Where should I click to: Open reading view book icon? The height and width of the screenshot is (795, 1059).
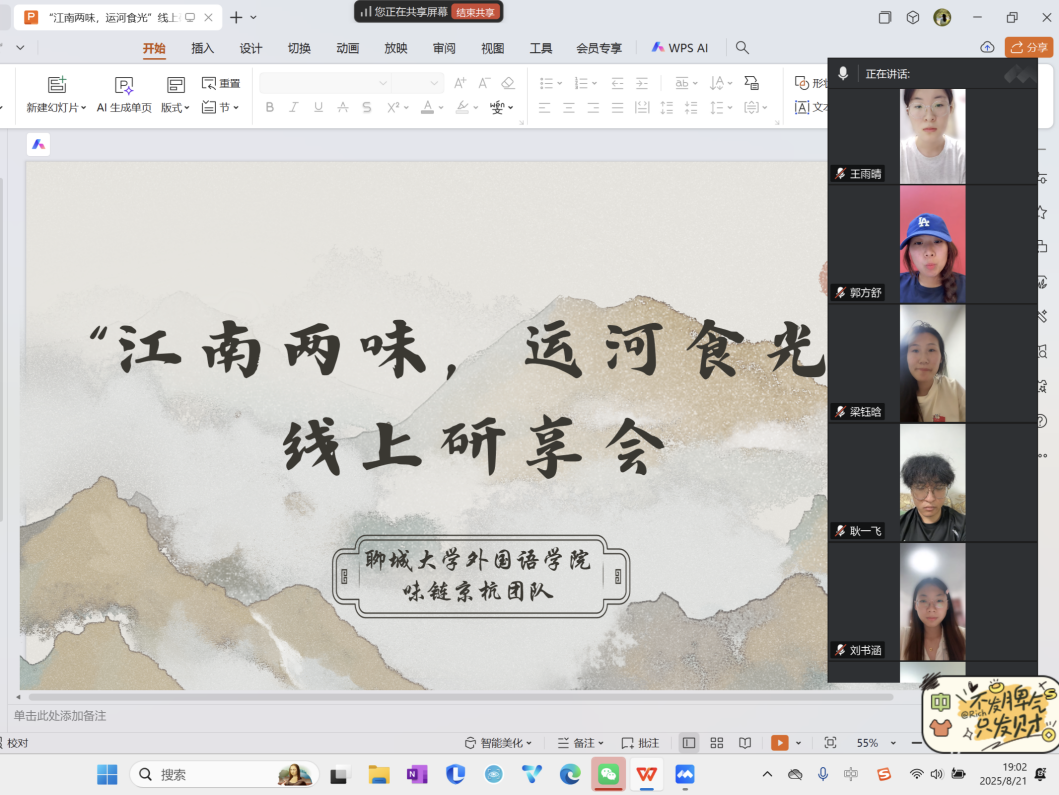(745, 743)
